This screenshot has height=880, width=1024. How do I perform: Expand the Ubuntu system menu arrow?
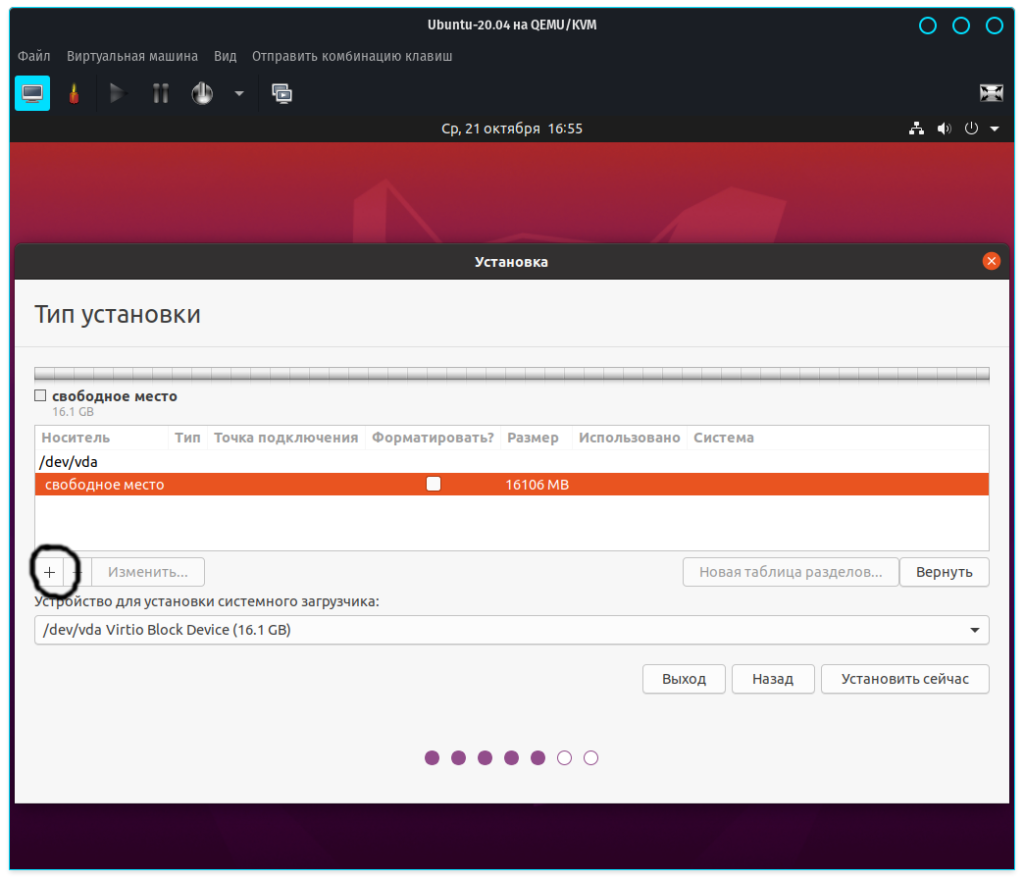point(994,129)
